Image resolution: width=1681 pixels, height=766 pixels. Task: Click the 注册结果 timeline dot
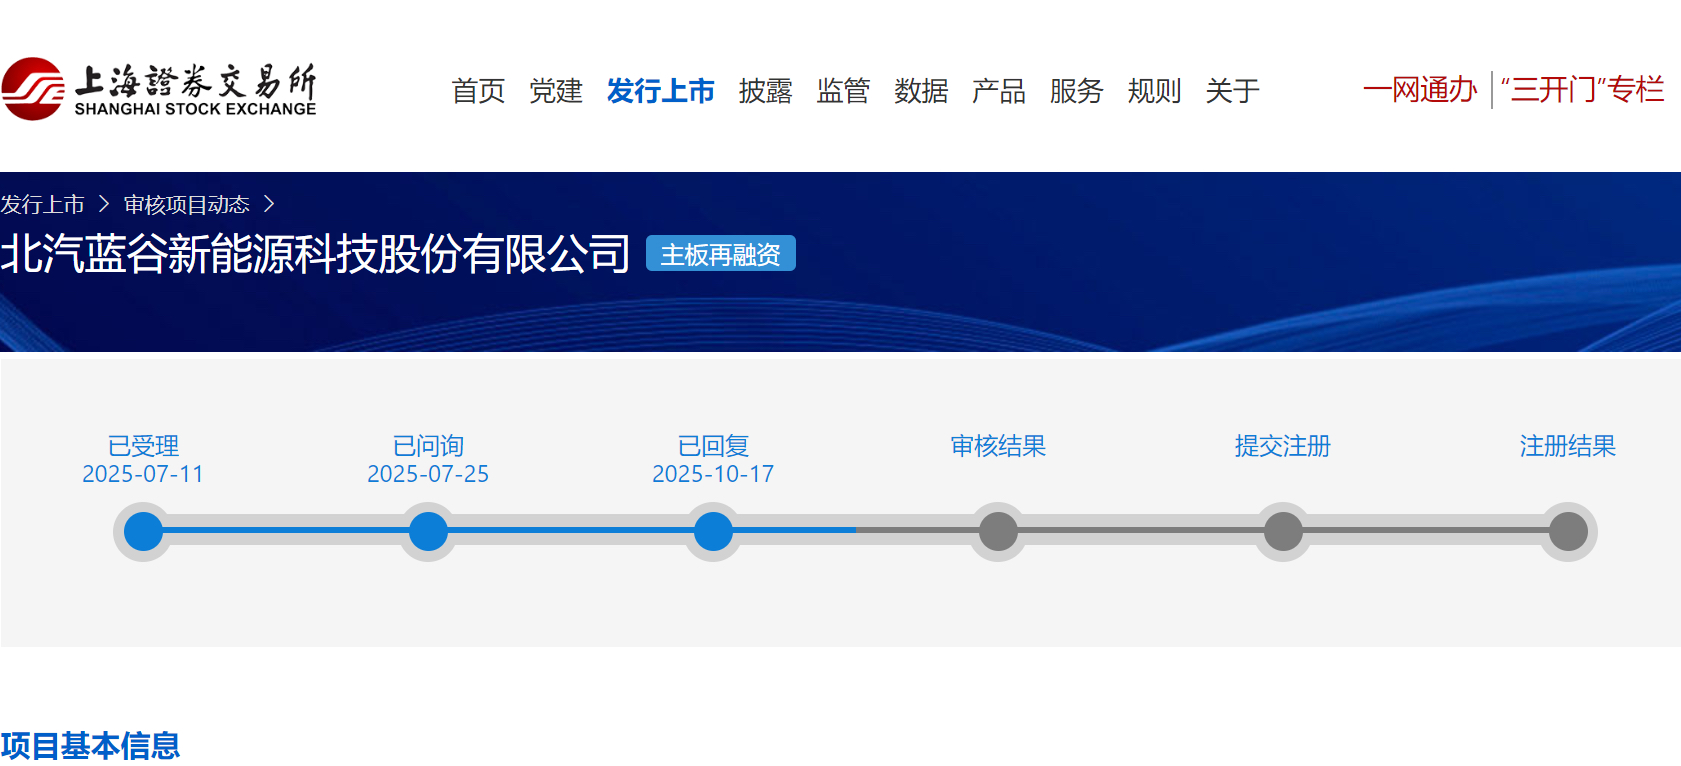[x=1568, y=531]
